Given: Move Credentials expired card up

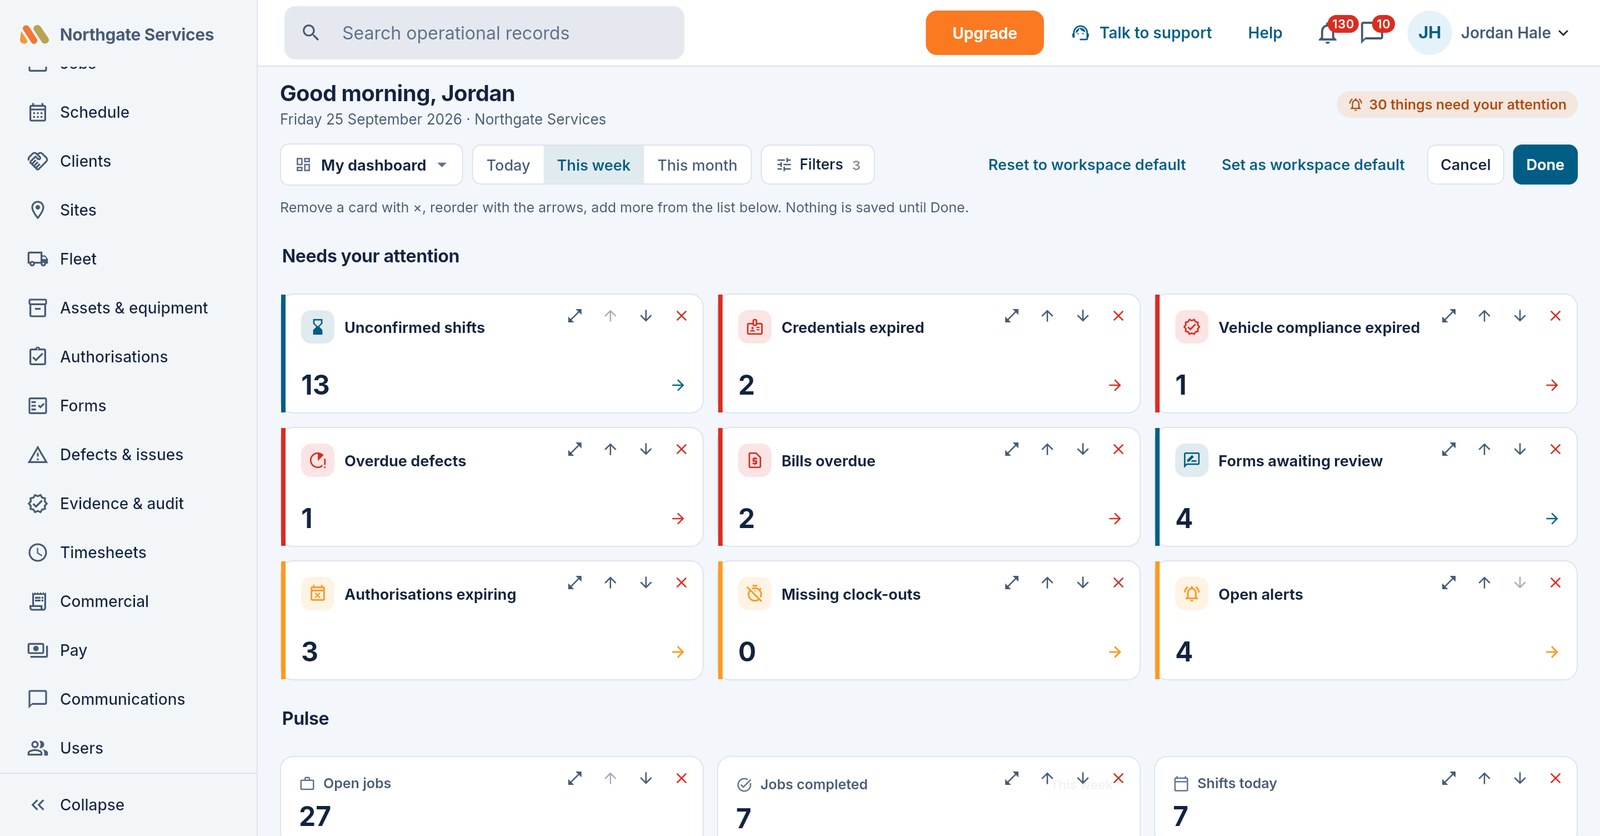Looking at the screenshot, I should [1047, 316].
